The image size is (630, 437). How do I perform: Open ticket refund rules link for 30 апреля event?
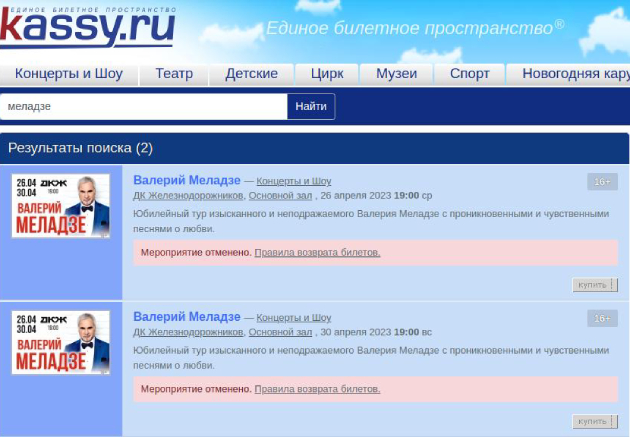(317, 389)
